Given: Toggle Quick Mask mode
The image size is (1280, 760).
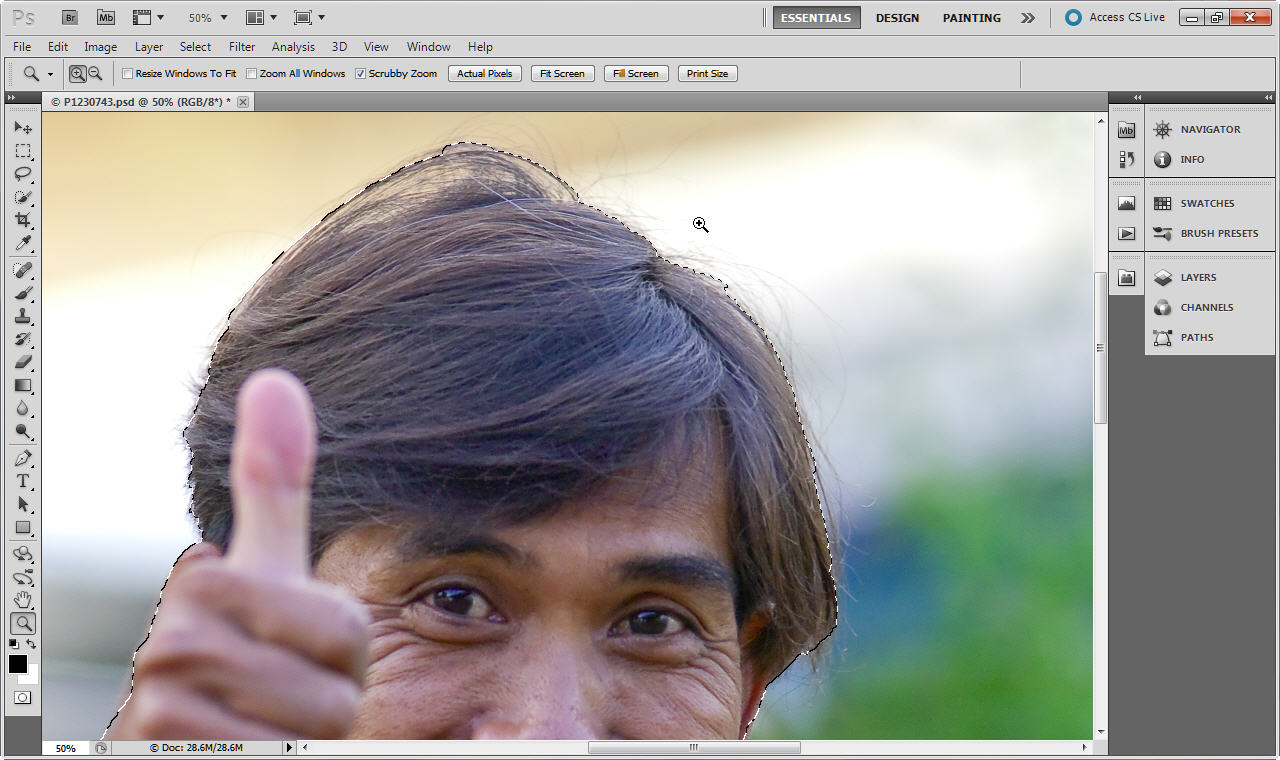Looking at the screenshot, I should click(x=23, y=697).
